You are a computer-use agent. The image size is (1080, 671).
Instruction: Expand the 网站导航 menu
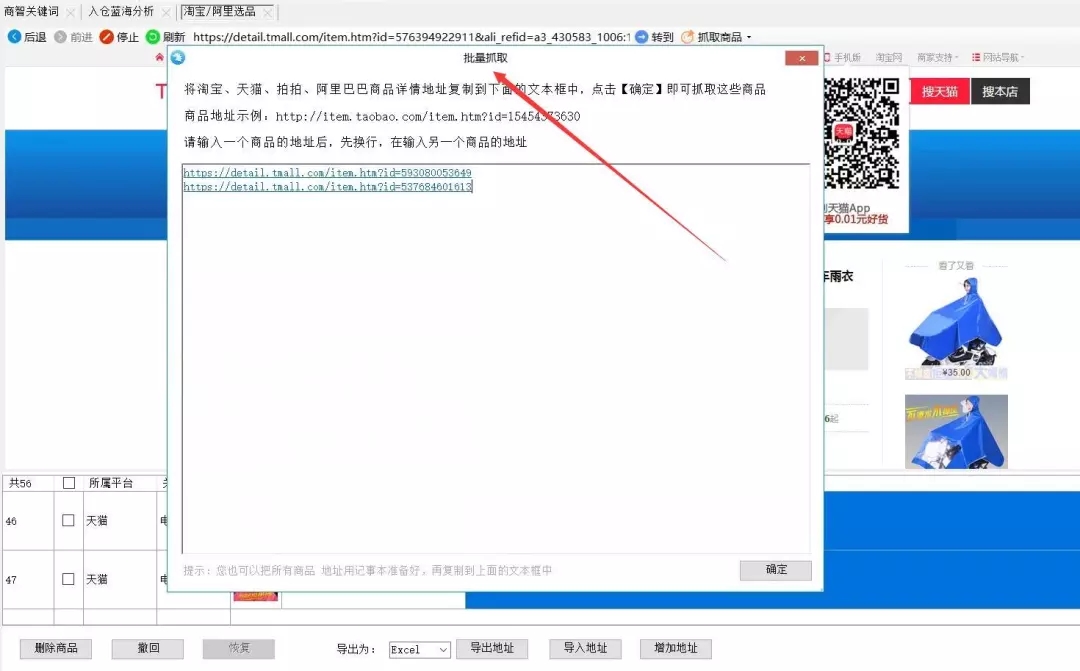[x=998, y=57]
